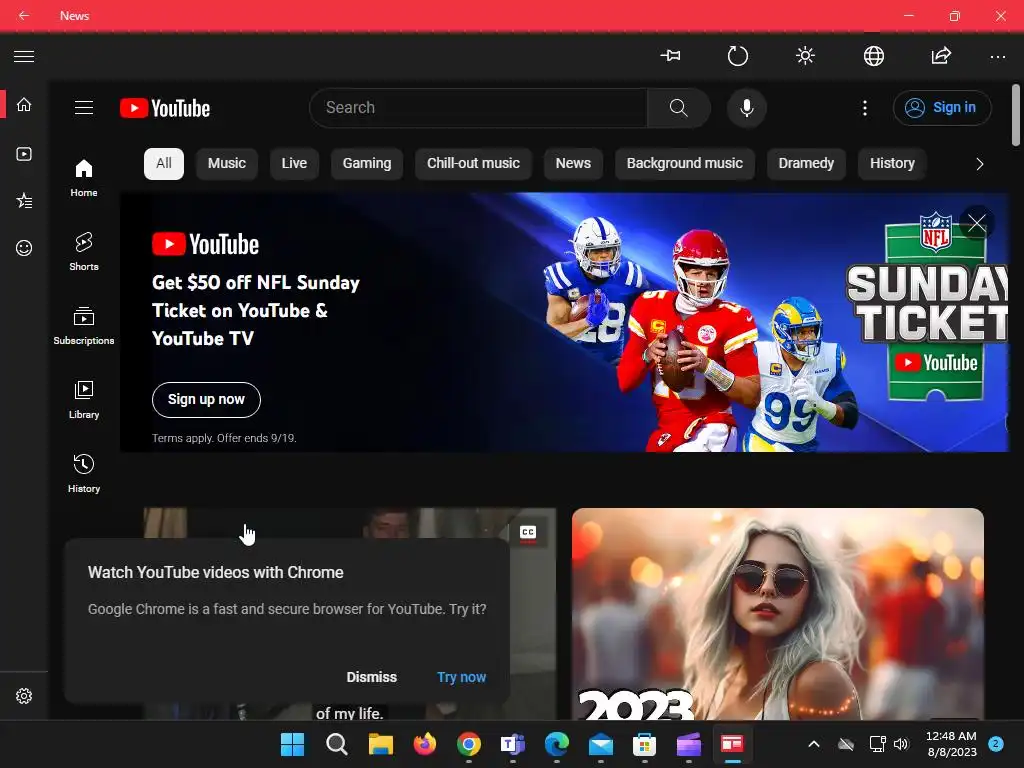1024x768 pixels.
Task: Click Sign up now button
Action: pos(206,400)
